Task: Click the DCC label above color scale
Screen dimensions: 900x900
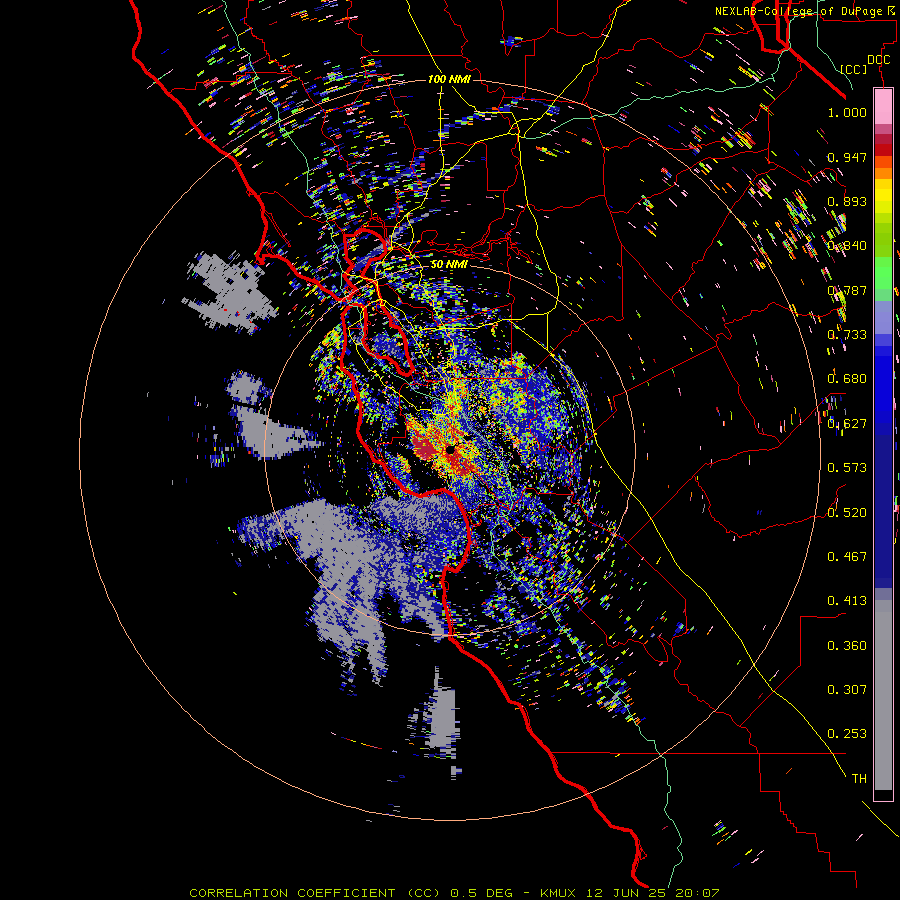Action: [x=878, y=60]
